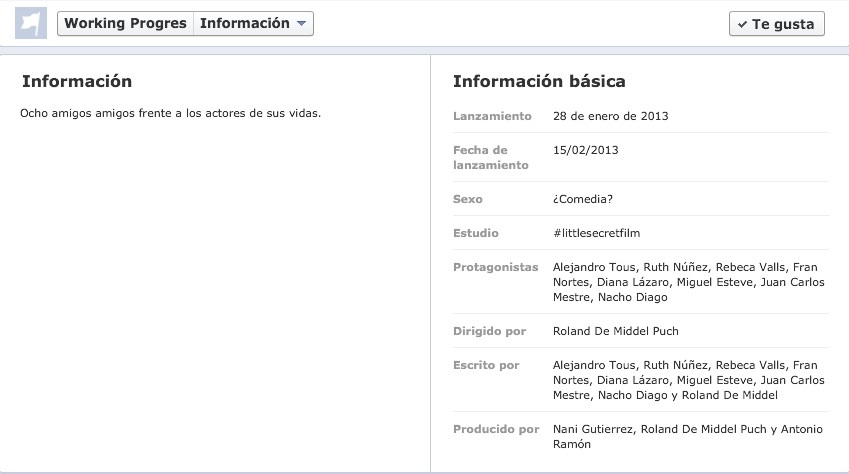Click the release date 28 de enero de 2013
The width and height of the screenshot is (849, 474).
coord(610,116)
